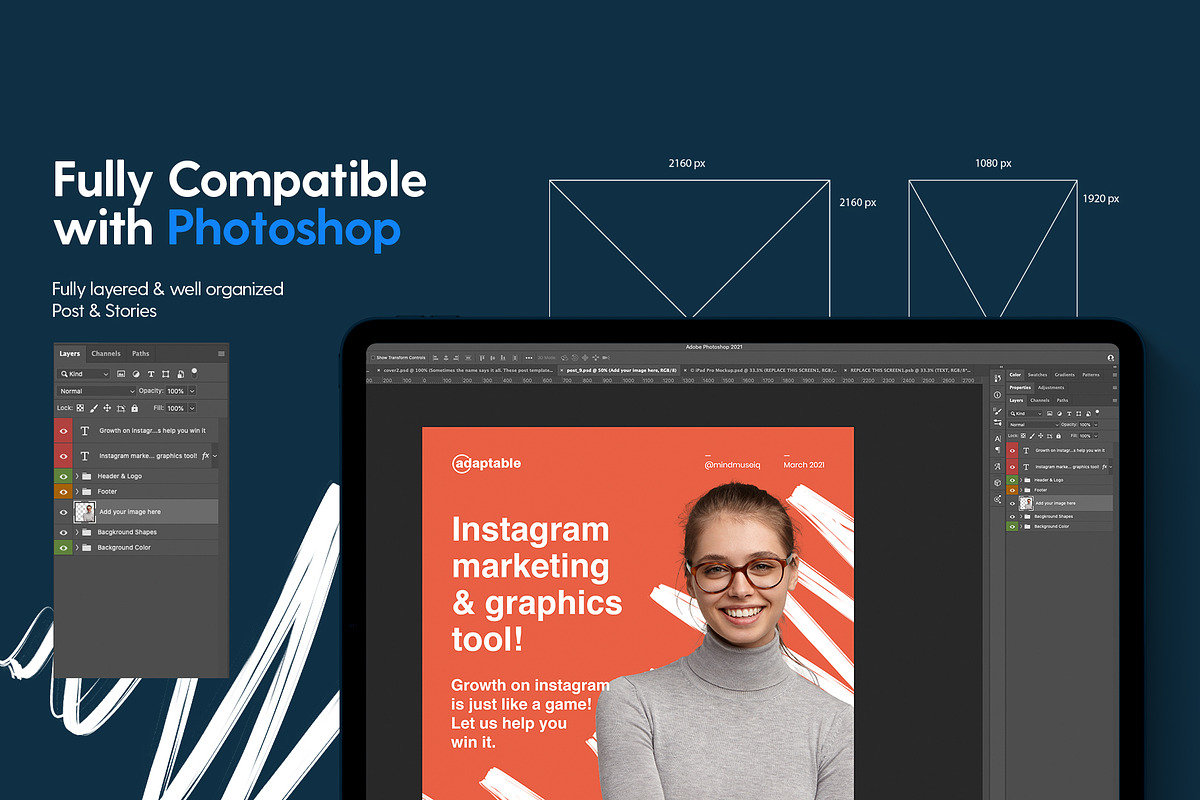
Task: Open Swatches tab in tablet Photoshop
Action: (1037, 375)
